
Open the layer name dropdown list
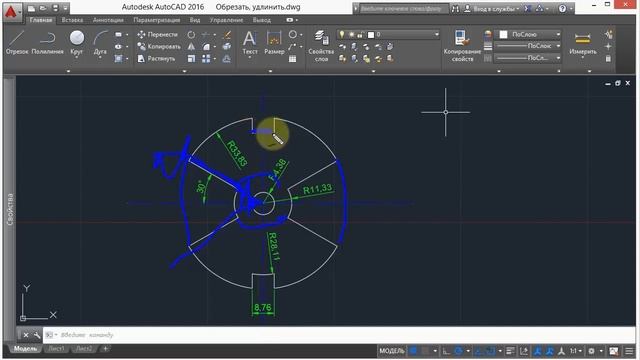[437, 35]
